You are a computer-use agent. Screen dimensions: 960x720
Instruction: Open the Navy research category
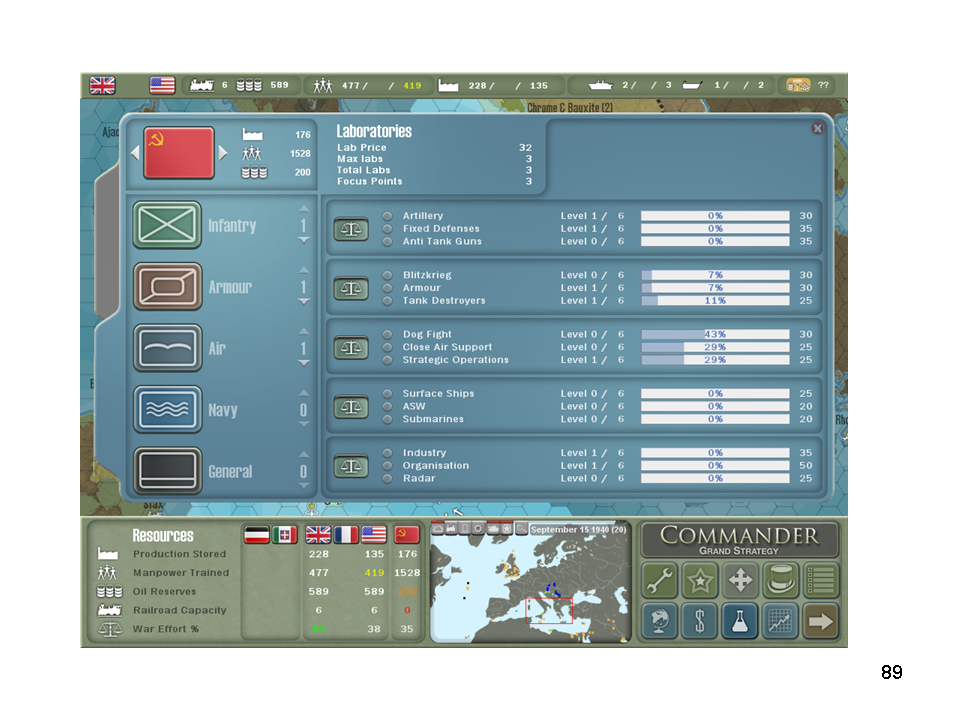tap(167, 410)
